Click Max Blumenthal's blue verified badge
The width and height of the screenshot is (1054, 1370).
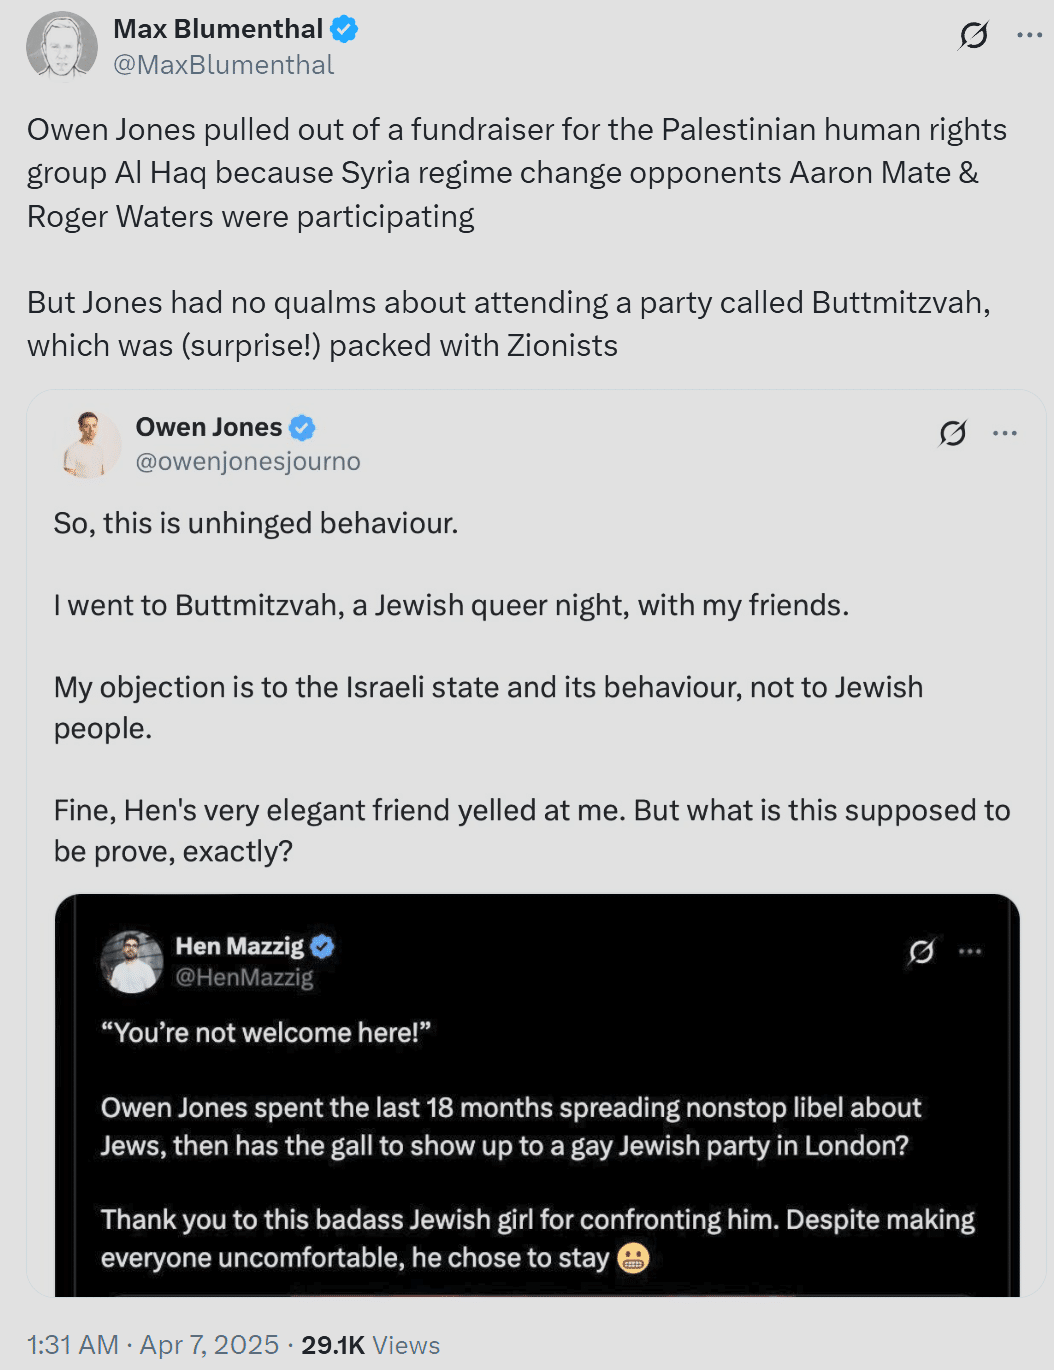344,29
